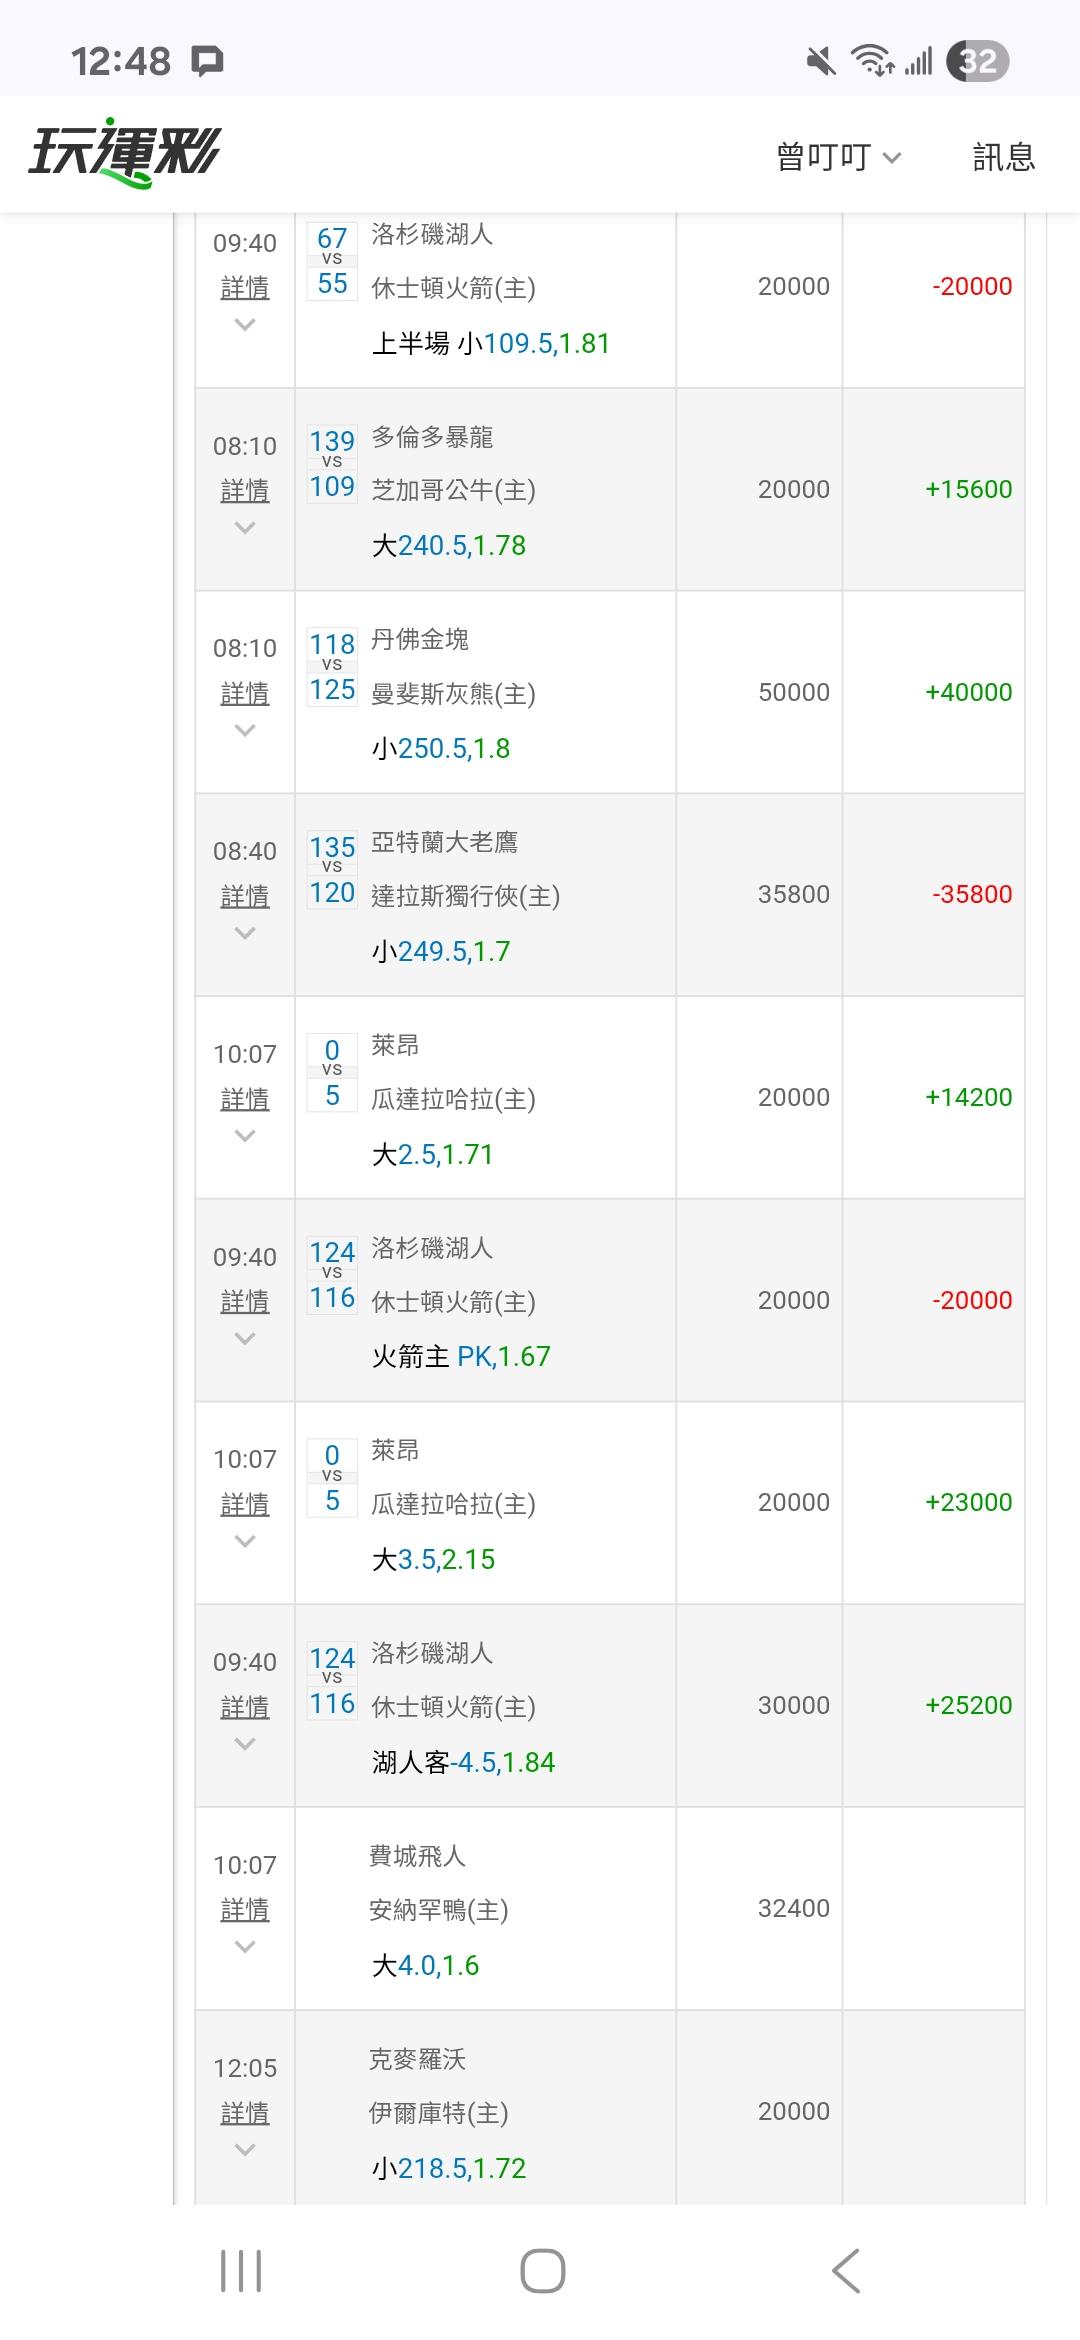Tap the Android back navigation icon
This screenshot has width=1080, height=2340.
[846, 2270]
